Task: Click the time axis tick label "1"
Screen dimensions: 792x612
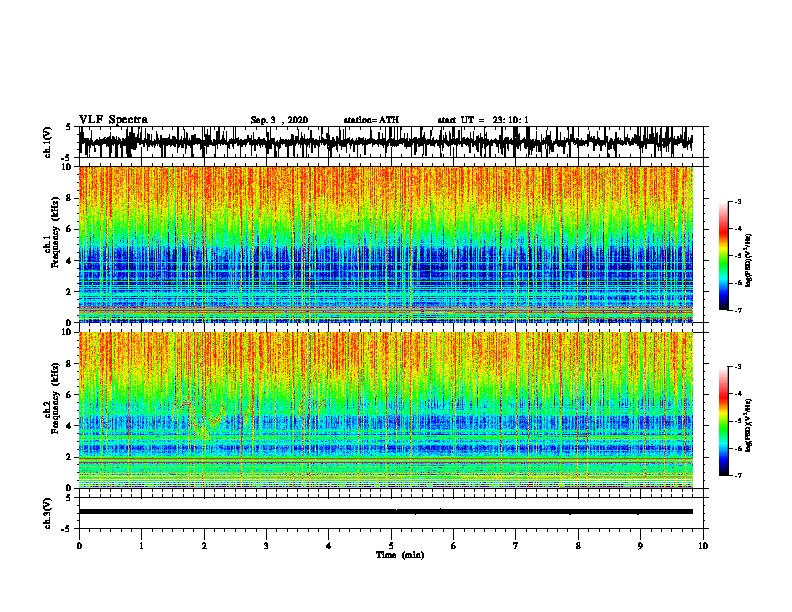Action: [142, 546]
